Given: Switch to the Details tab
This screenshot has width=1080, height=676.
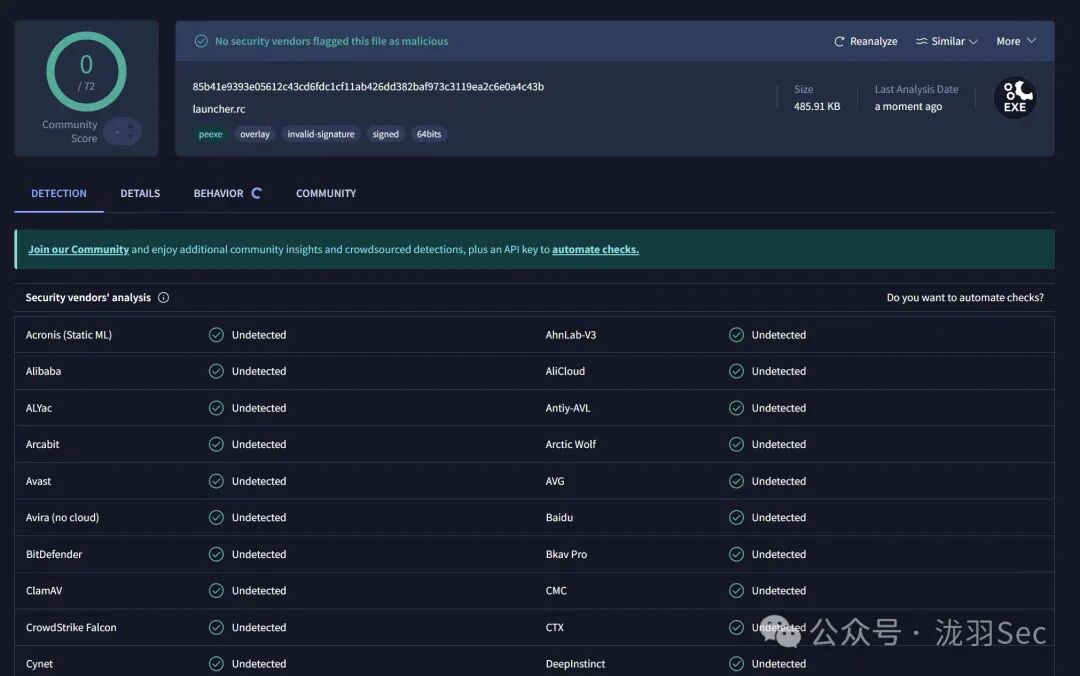Looking at the screenshot, I should tap(140, 194).
